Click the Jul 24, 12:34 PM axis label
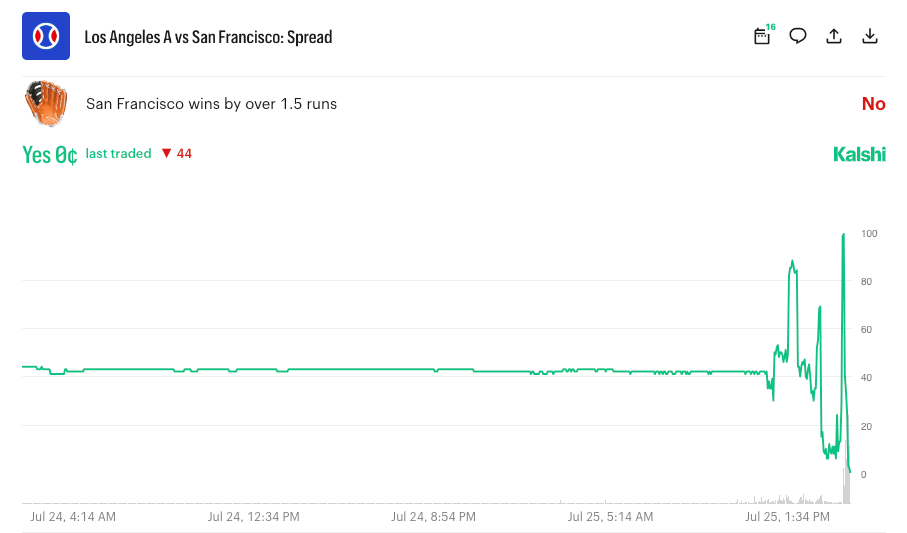The image size is (907, 533). [253, 517]
